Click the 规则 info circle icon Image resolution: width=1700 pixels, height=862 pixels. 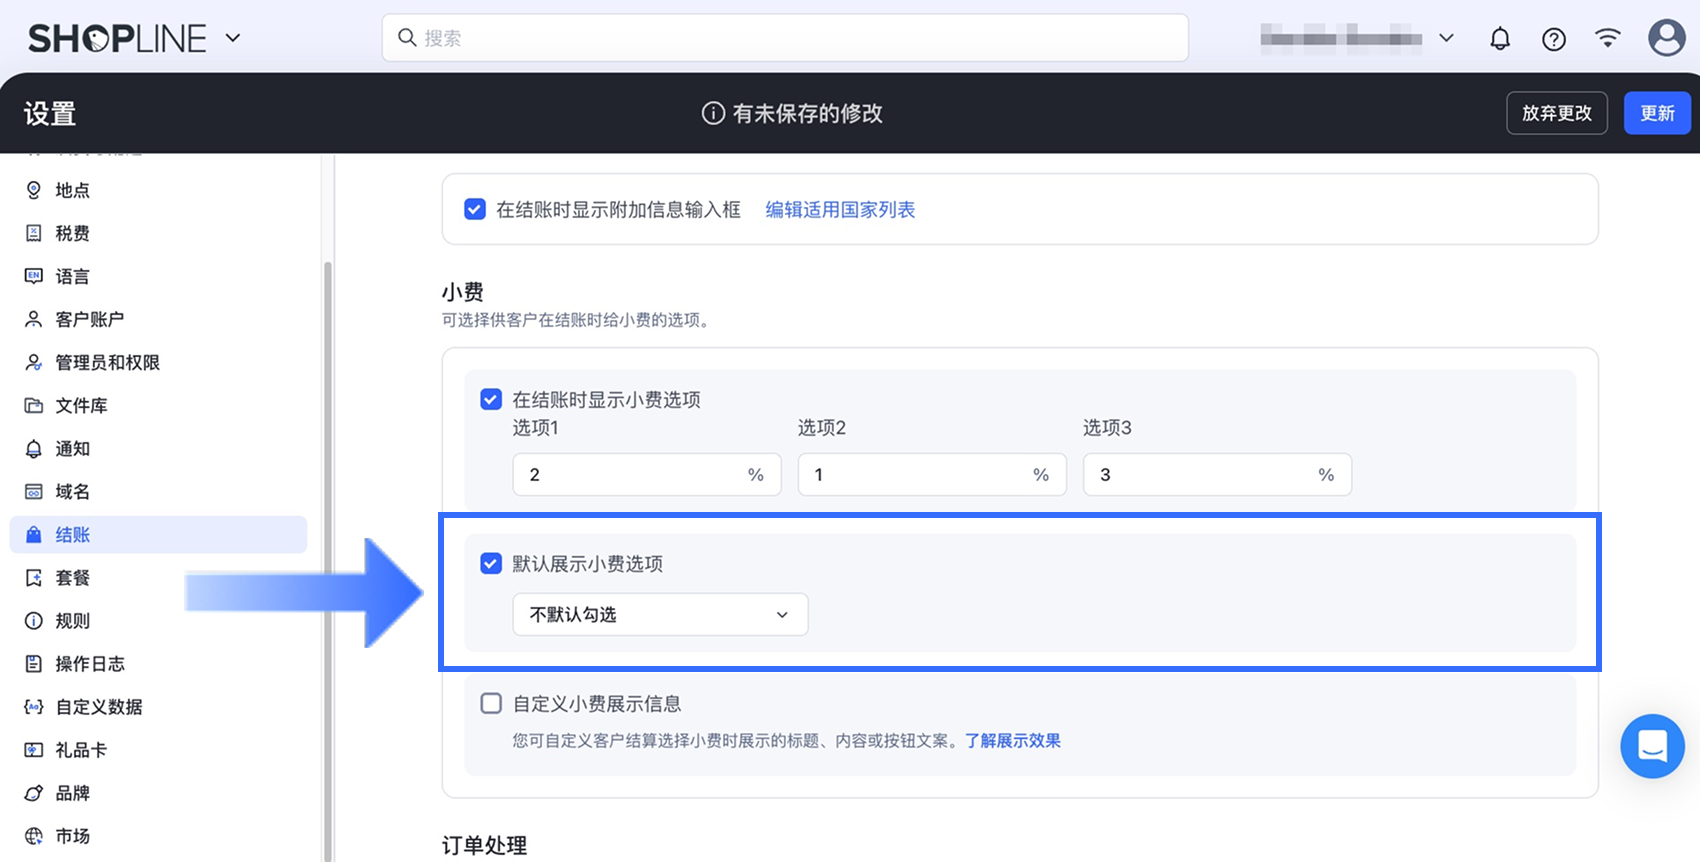pos(34,620)
